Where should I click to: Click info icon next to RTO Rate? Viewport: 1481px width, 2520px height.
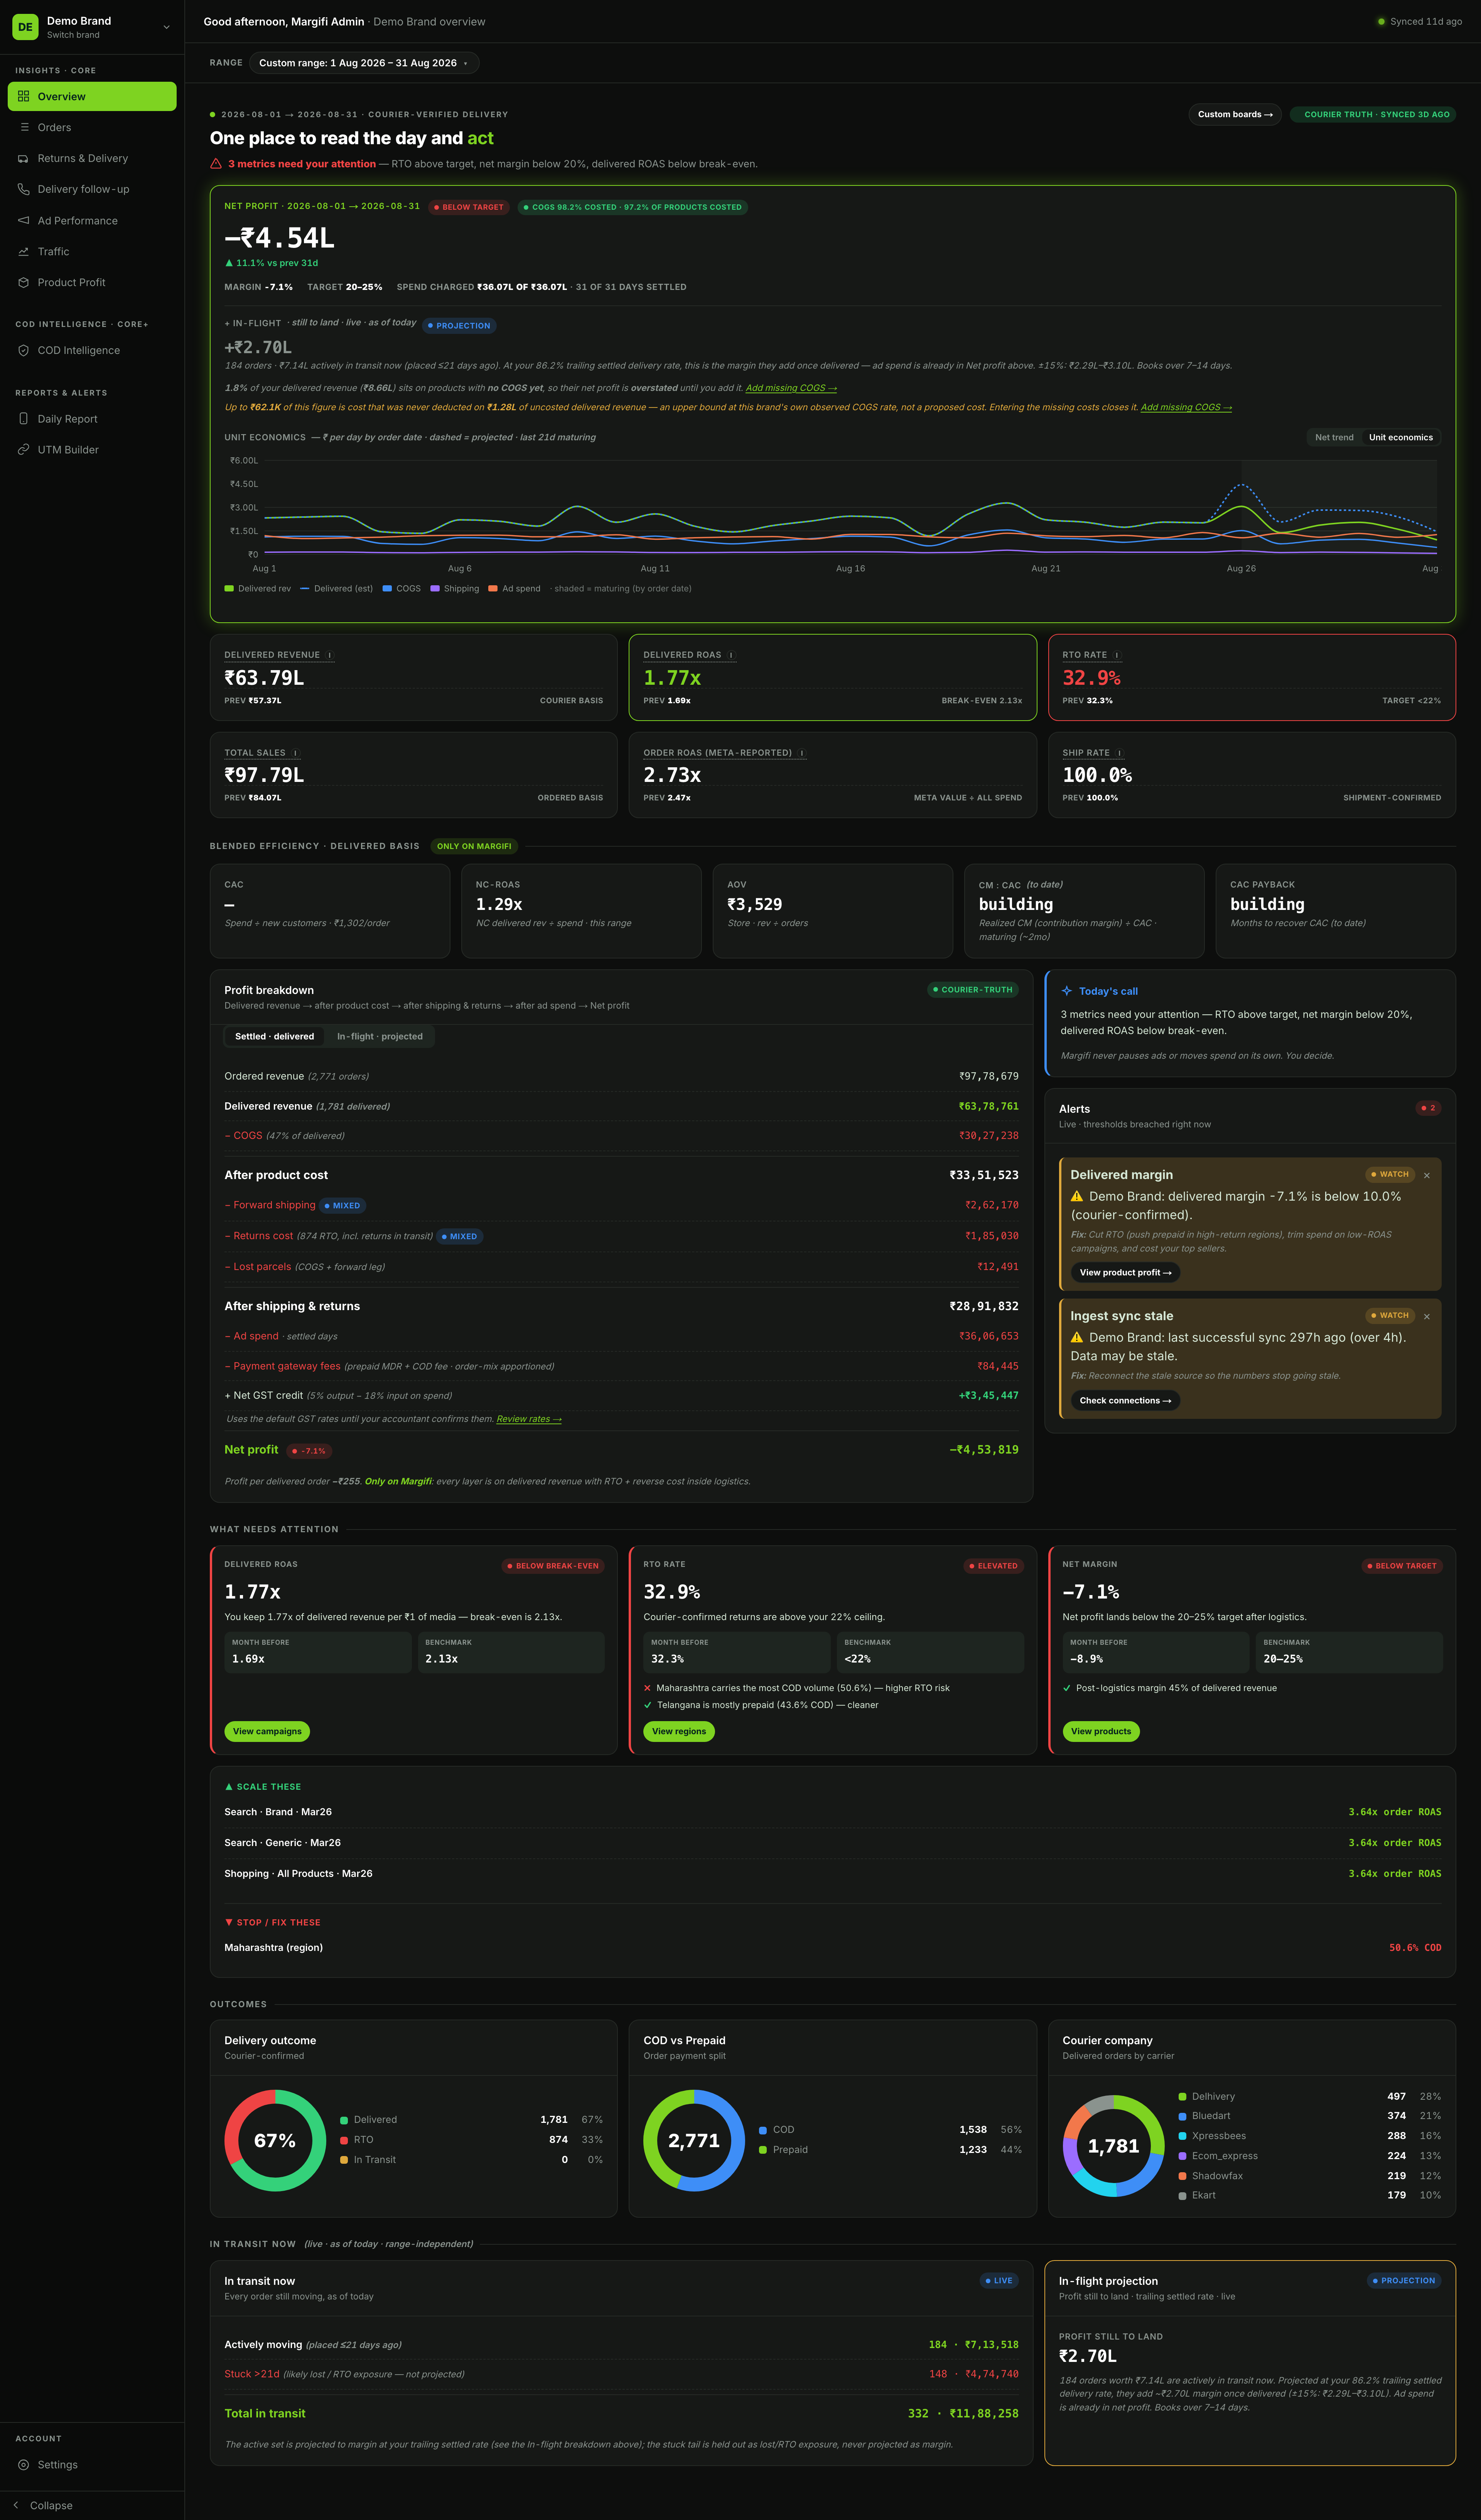1117,656
